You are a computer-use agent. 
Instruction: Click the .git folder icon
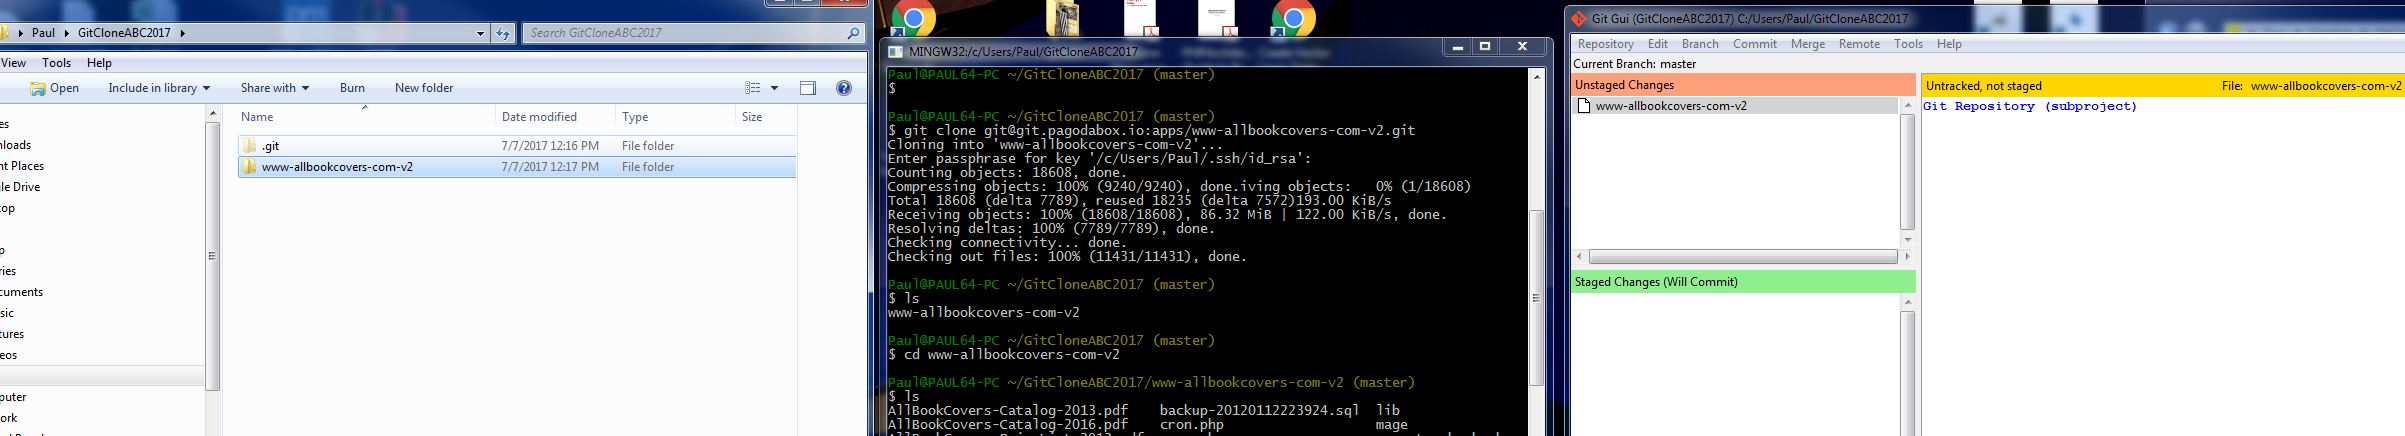(x=249, y=146)
